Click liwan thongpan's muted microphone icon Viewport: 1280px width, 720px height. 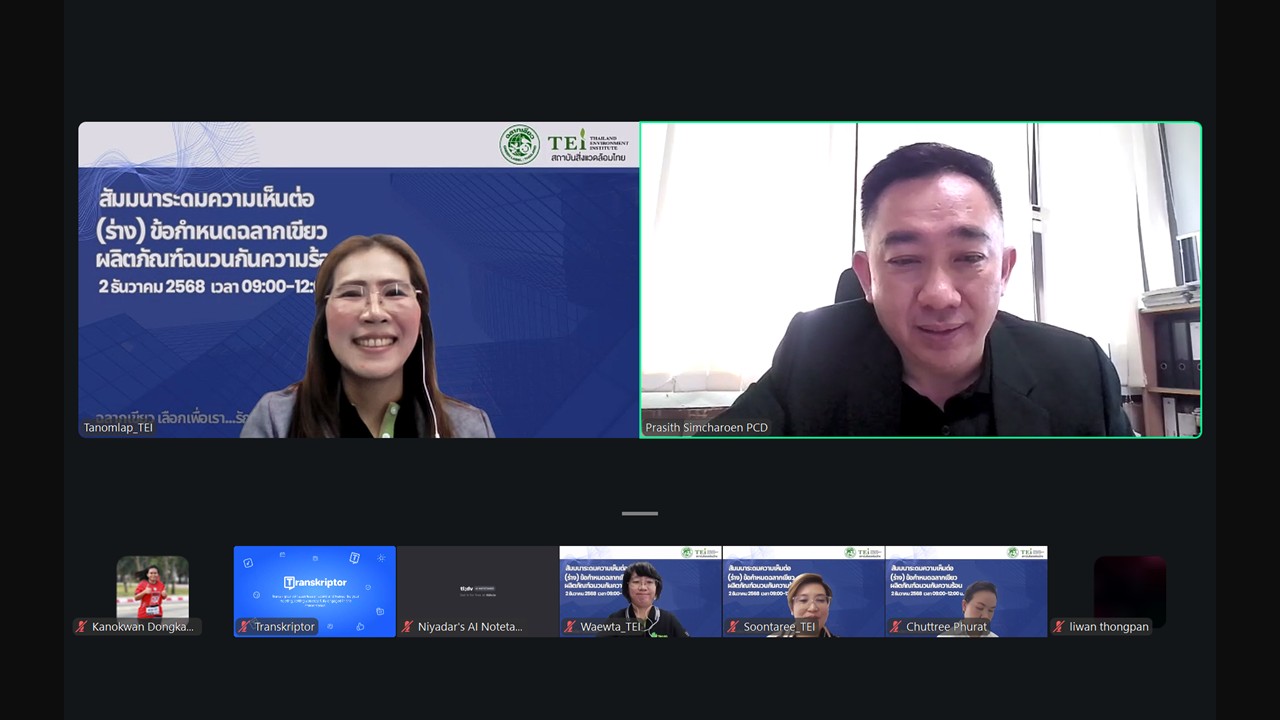click(1059, 627)
